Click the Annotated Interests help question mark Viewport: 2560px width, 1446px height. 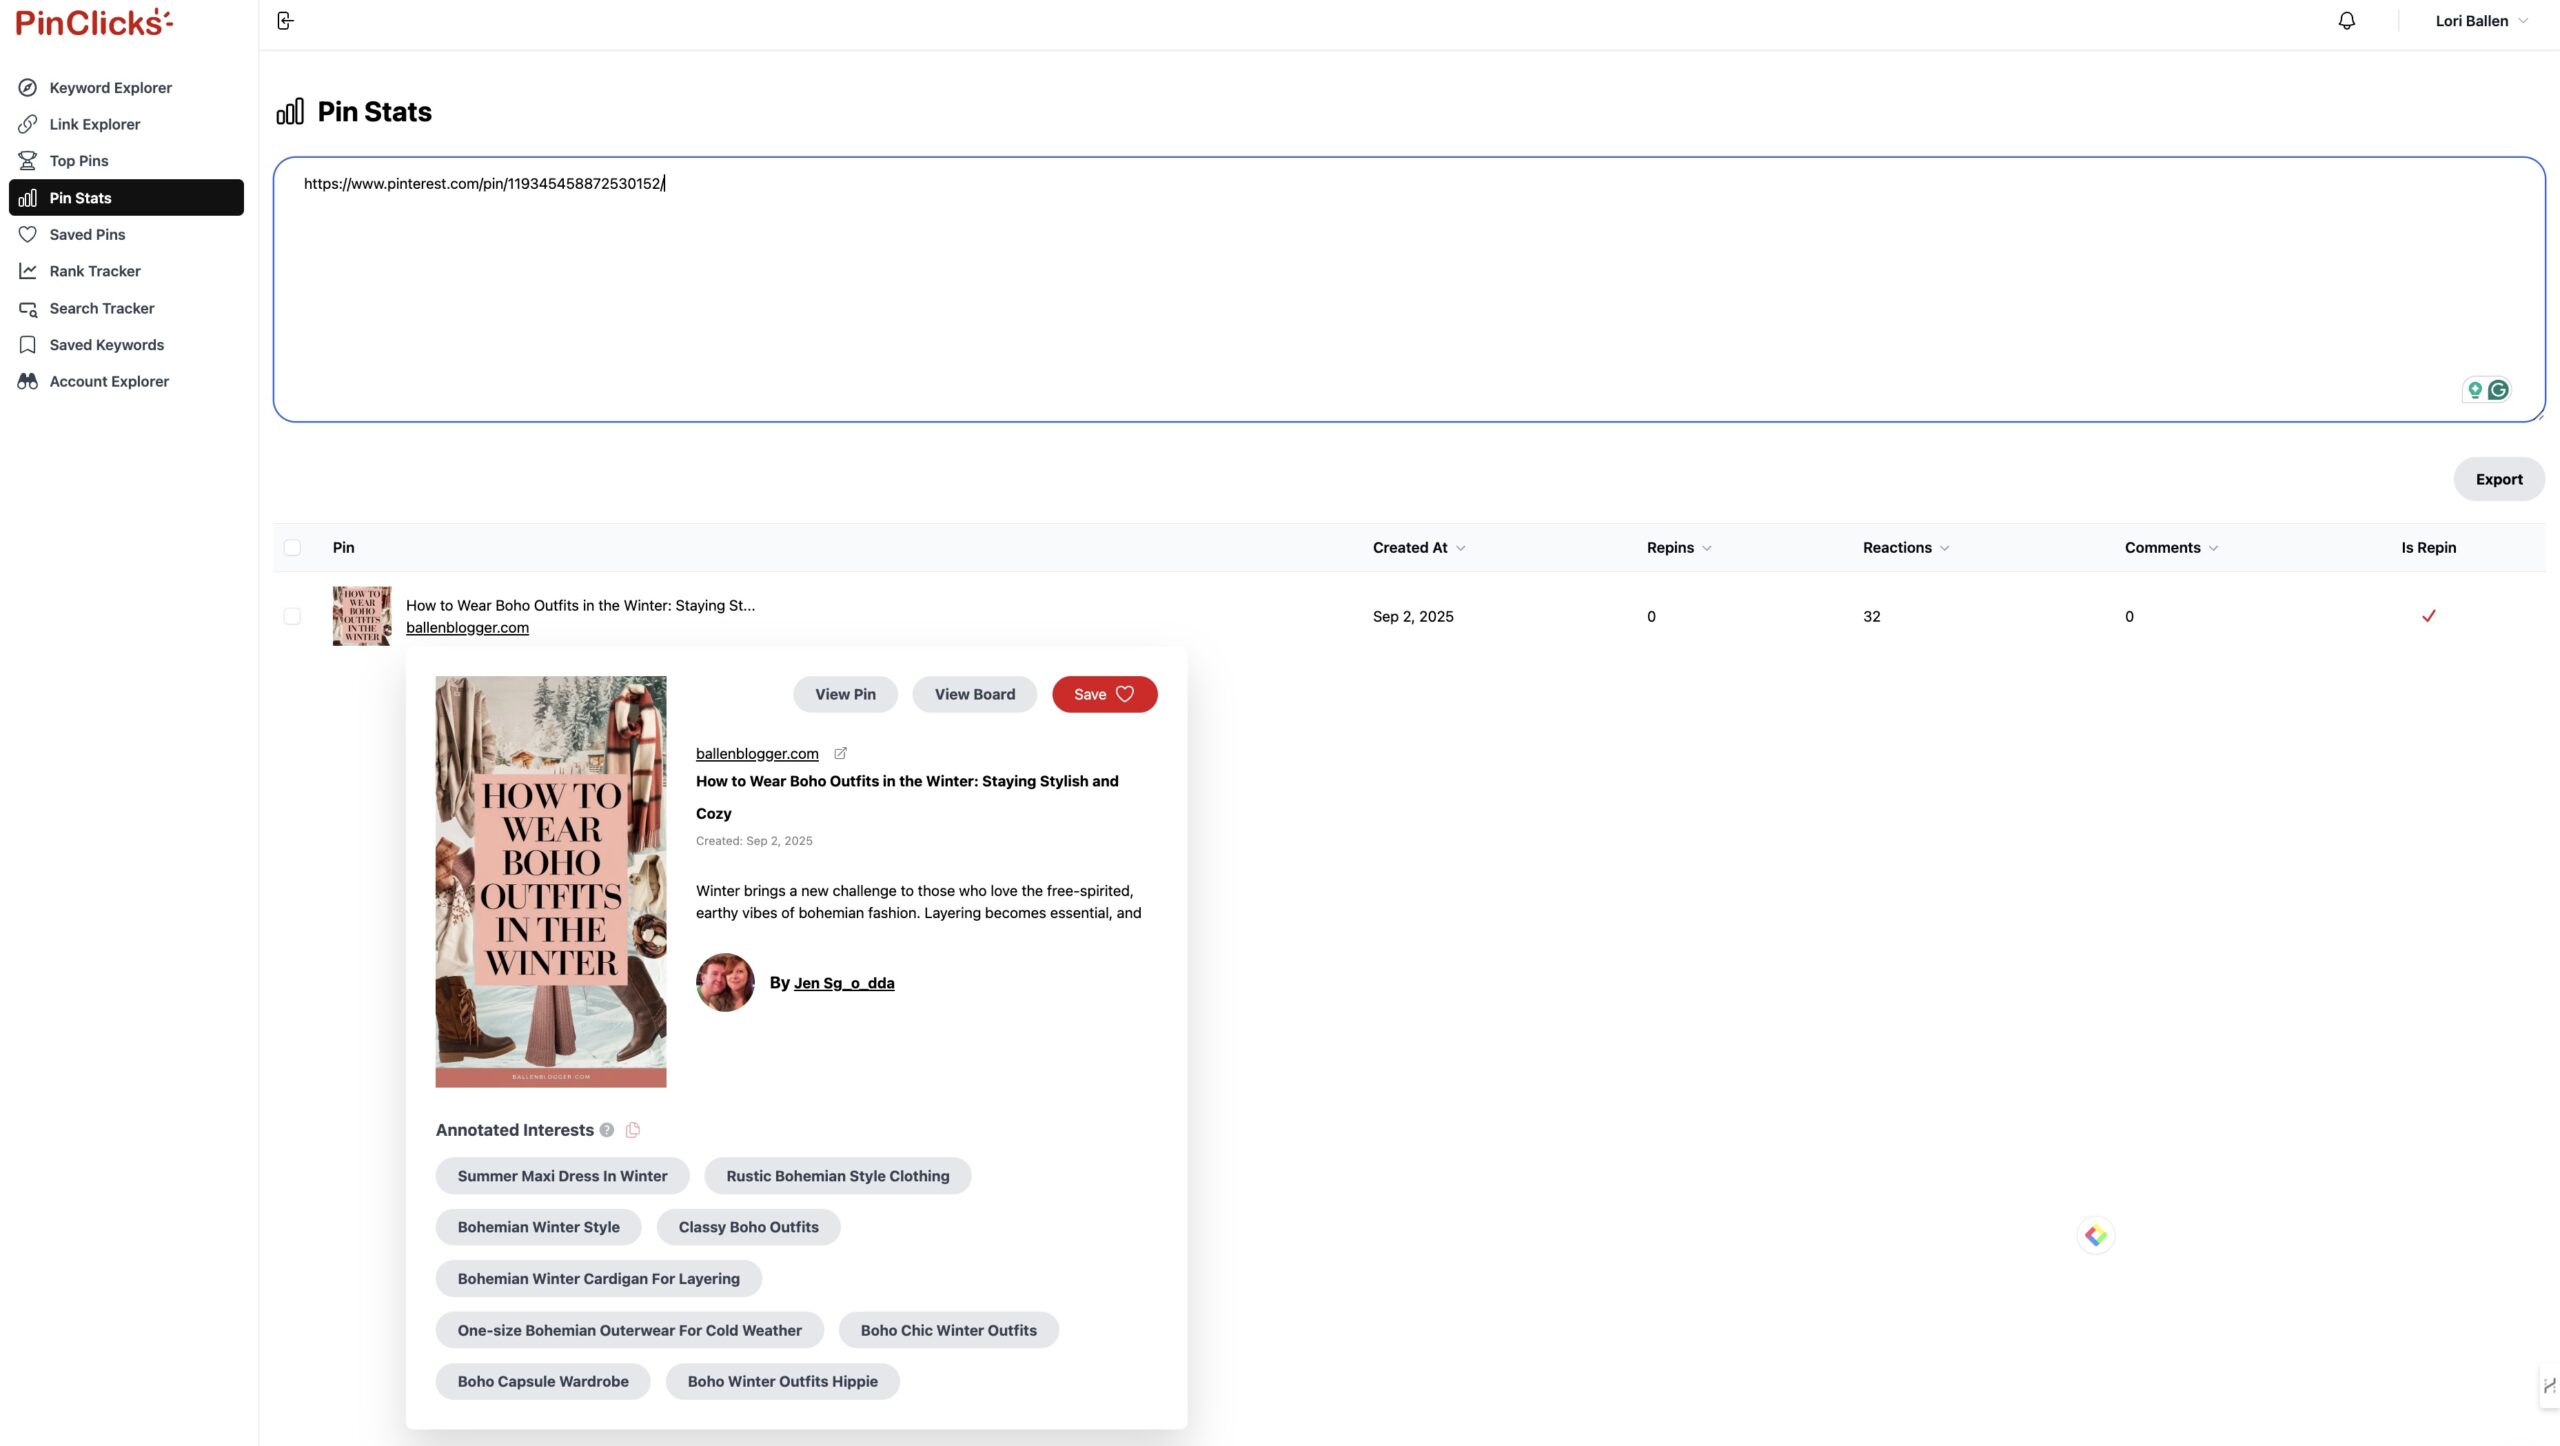607,1130
